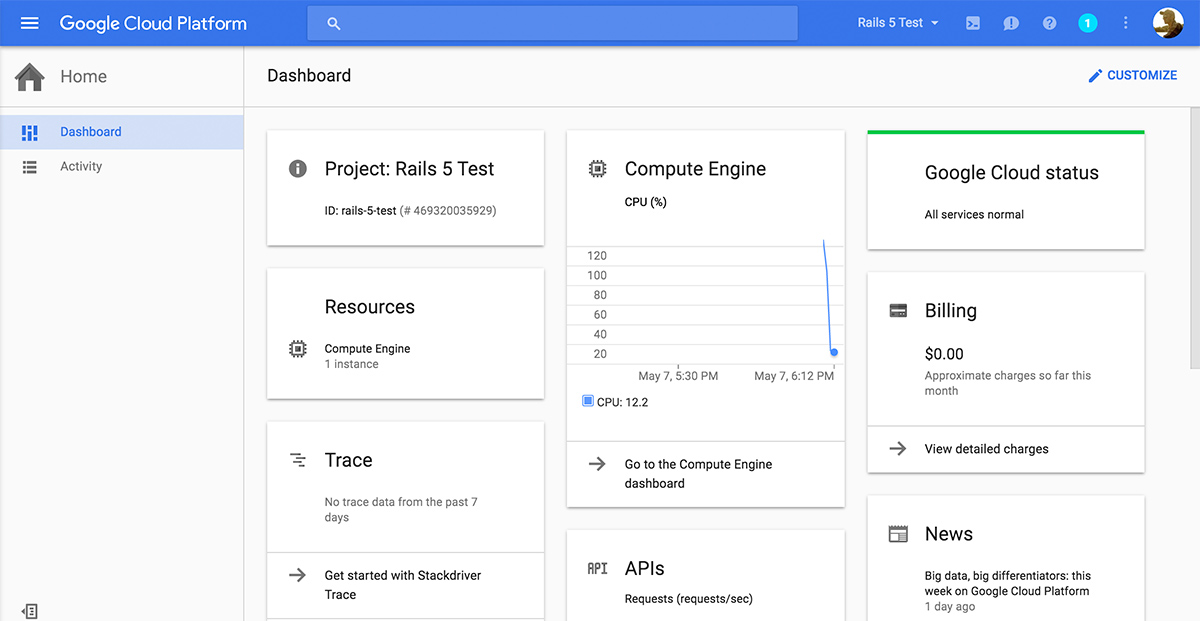Viewport: 1200px width, 621px height.
Task: Click the Billing credit card icon
Action: (898, 311)
